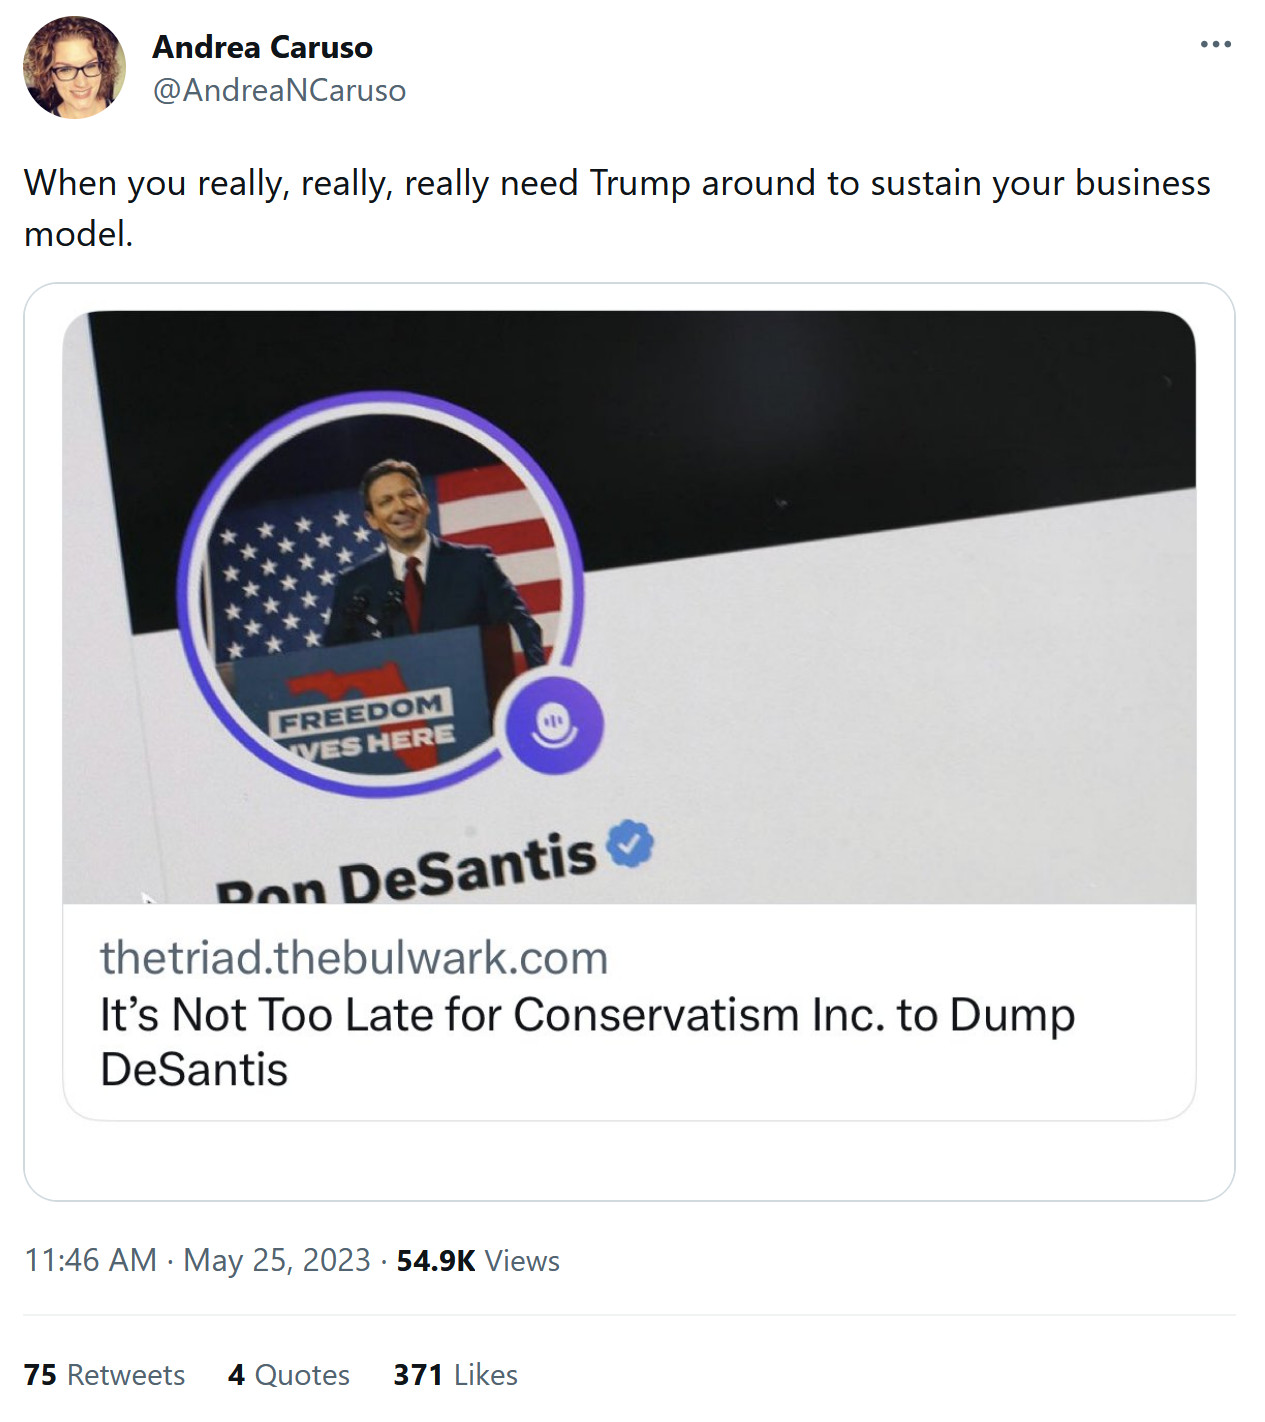
Task: Open Andrea Caruso's profile avatar
Action: pyautogui.click(x=74, y=67)
